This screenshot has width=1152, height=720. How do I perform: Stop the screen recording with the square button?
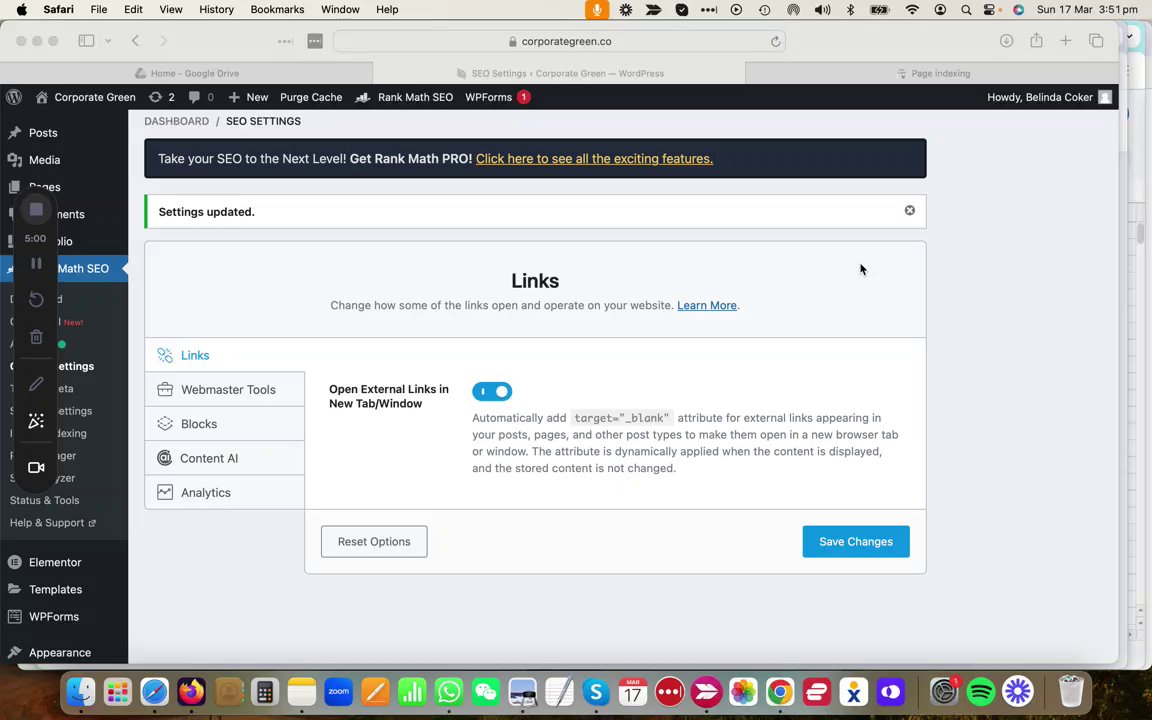point(36,209)
